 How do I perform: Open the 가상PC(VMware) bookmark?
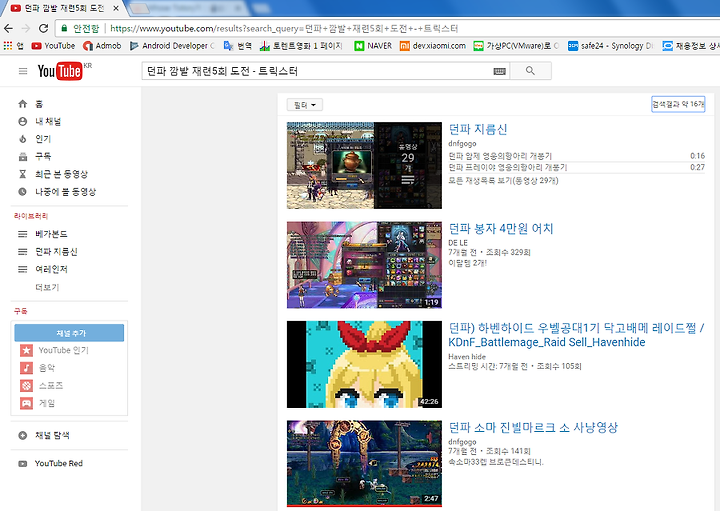pos(516,45)
